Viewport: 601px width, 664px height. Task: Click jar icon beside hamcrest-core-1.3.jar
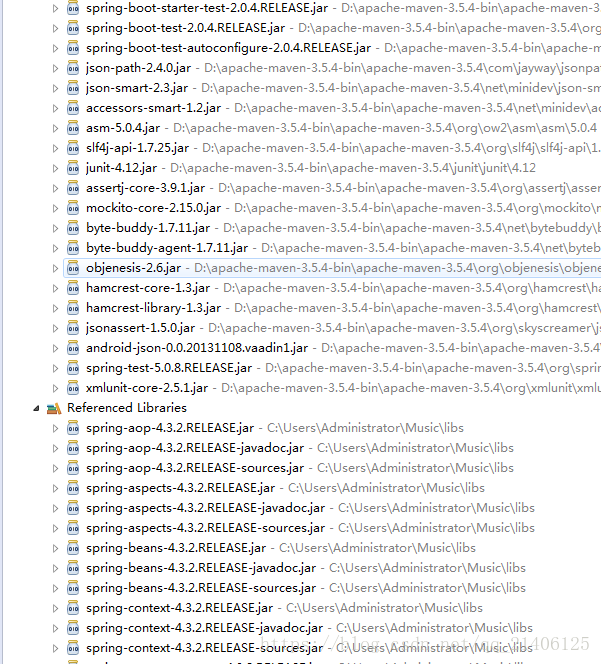point(73,288)
